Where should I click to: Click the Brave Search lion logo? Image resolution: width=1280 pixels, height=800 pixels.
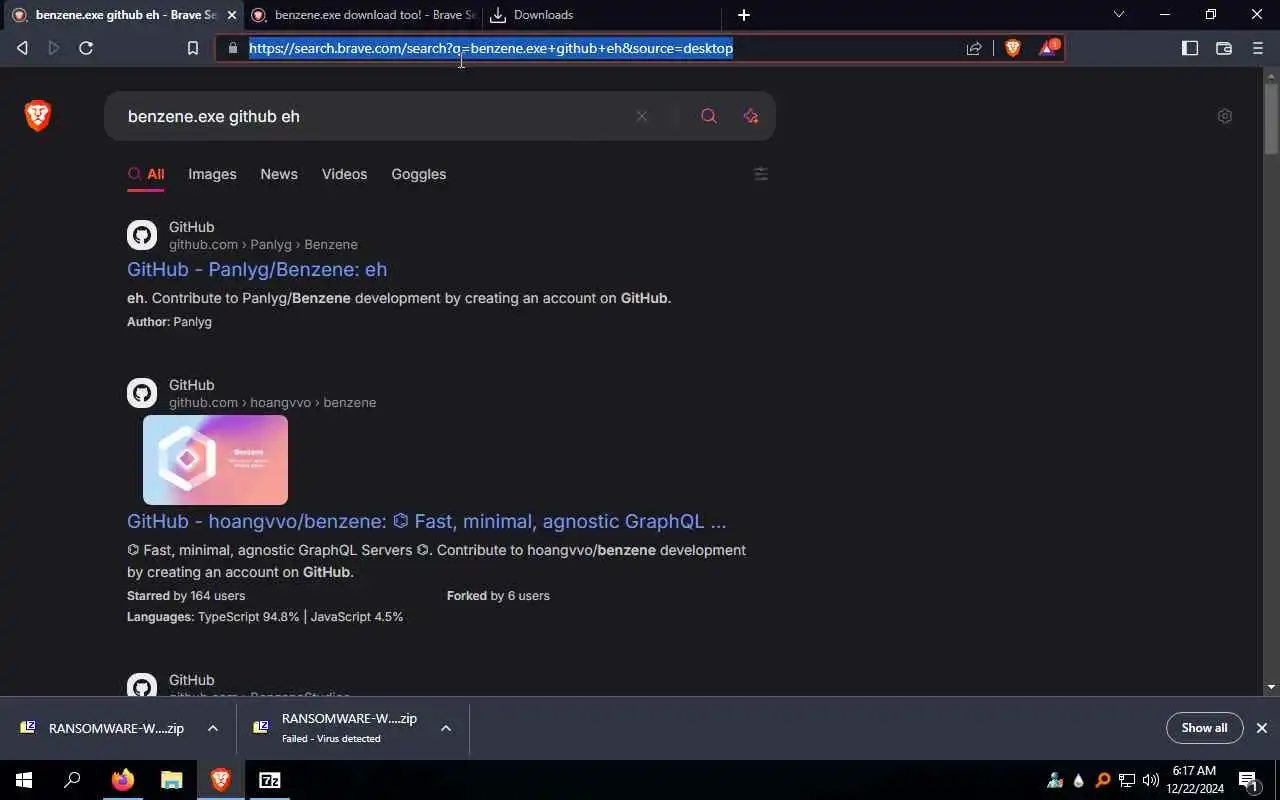tap(38, 116)
